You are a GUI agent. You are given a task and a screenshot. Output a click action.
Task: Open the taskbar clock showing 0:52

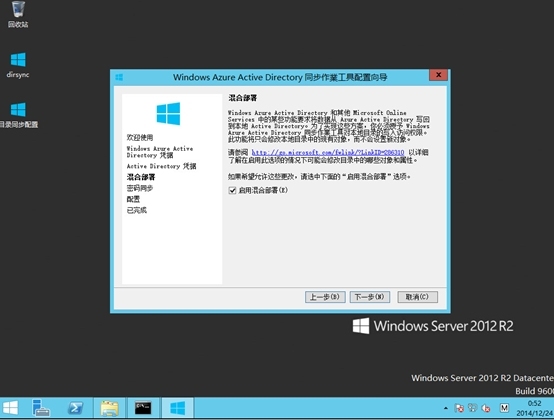pyautogui.click(x=535, y=408)
